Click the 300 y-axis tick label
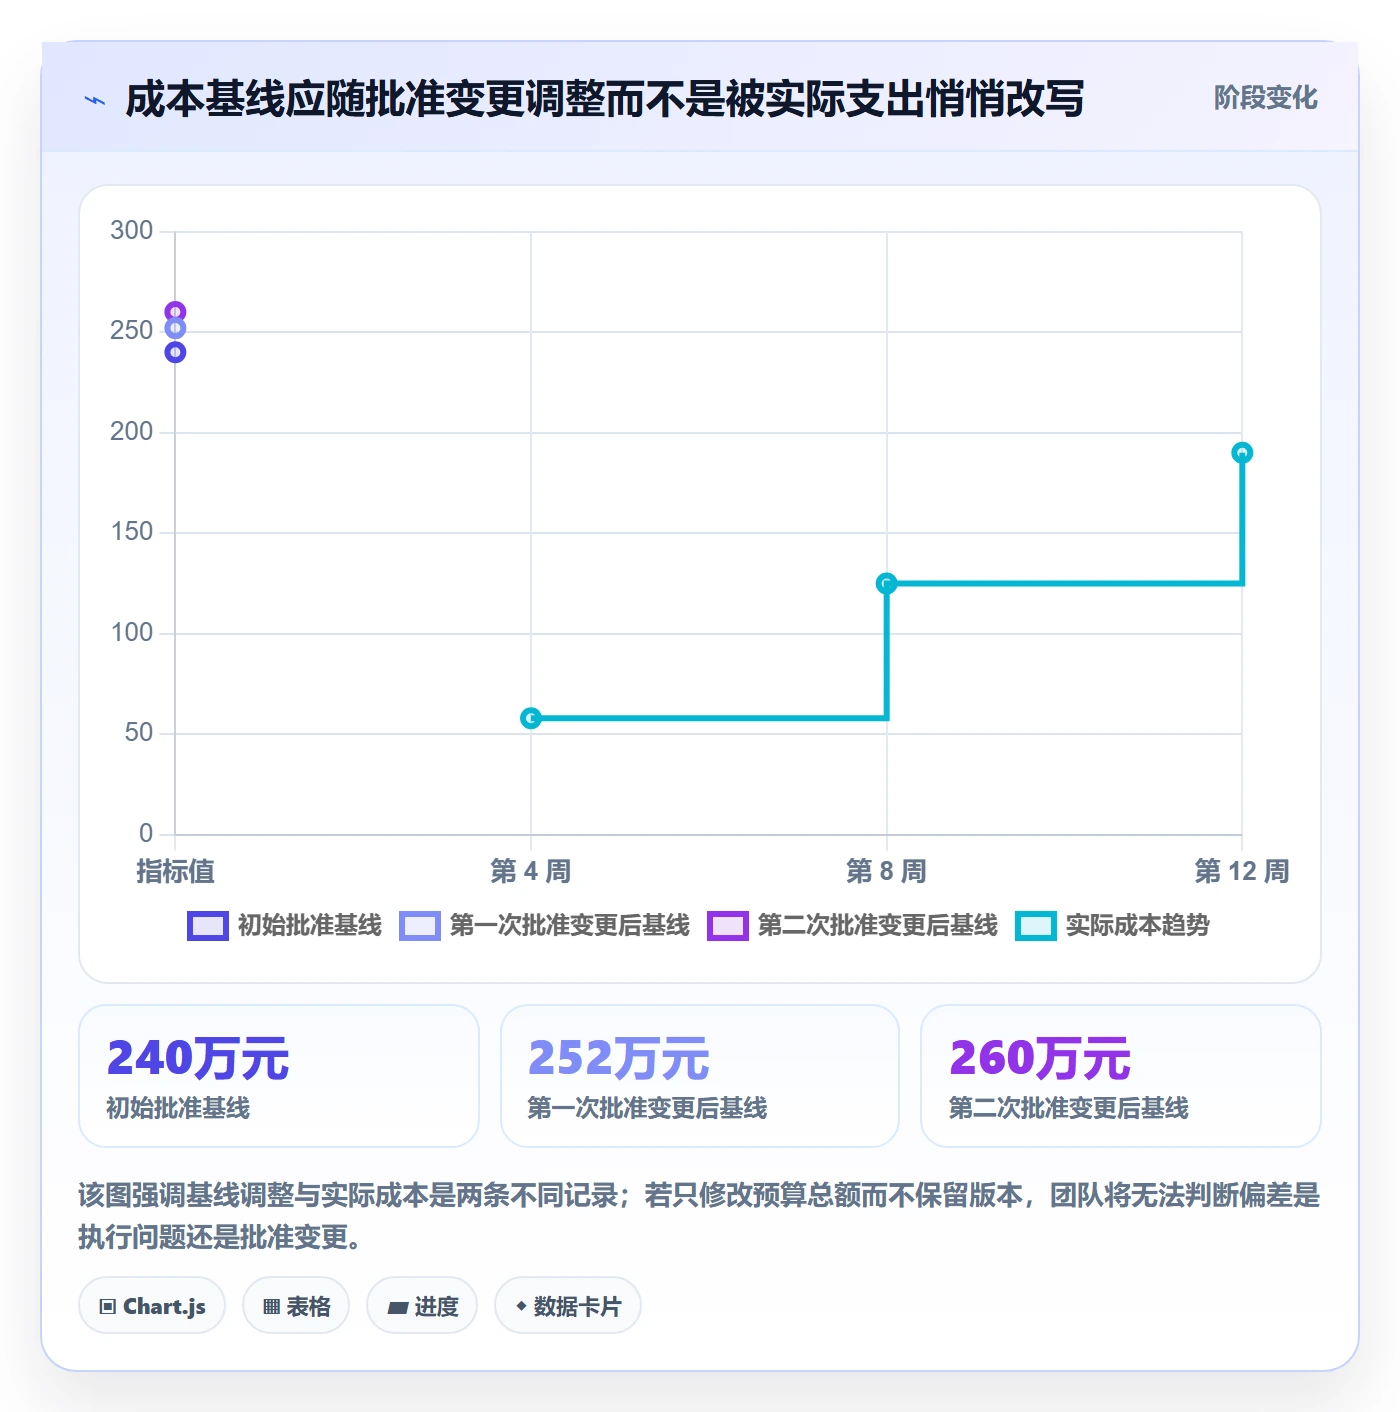This screenshot has height=1412, width=1400. pyautogui.click(x=132, y=230)
